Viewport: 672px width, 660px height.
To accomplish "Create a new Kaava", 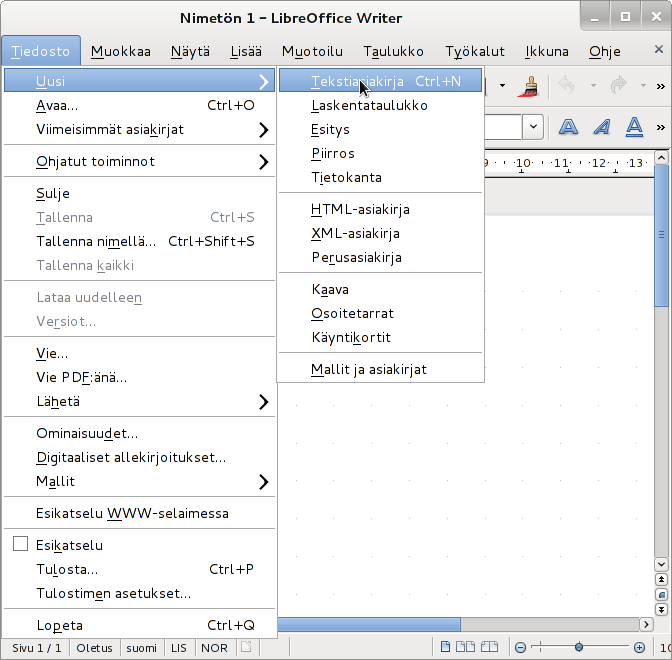I will [x=381, y=290].
